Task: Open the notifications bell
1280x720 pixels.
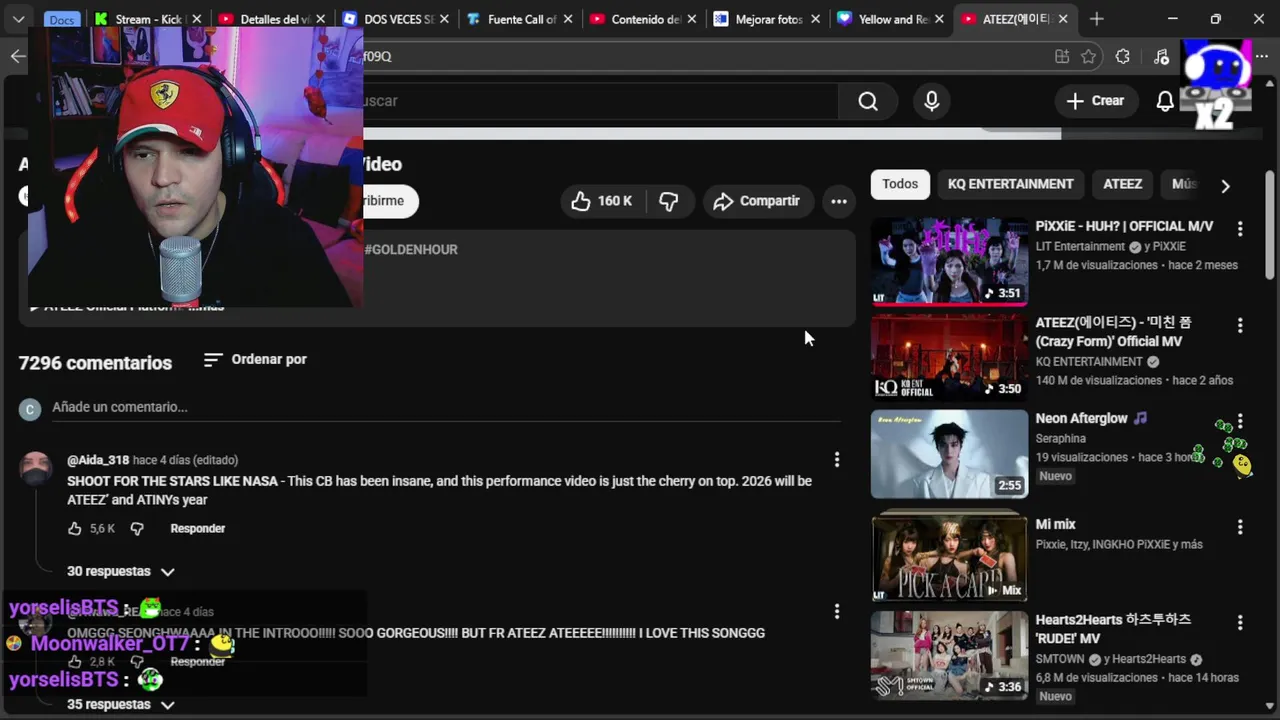Action: [1165, 101]
